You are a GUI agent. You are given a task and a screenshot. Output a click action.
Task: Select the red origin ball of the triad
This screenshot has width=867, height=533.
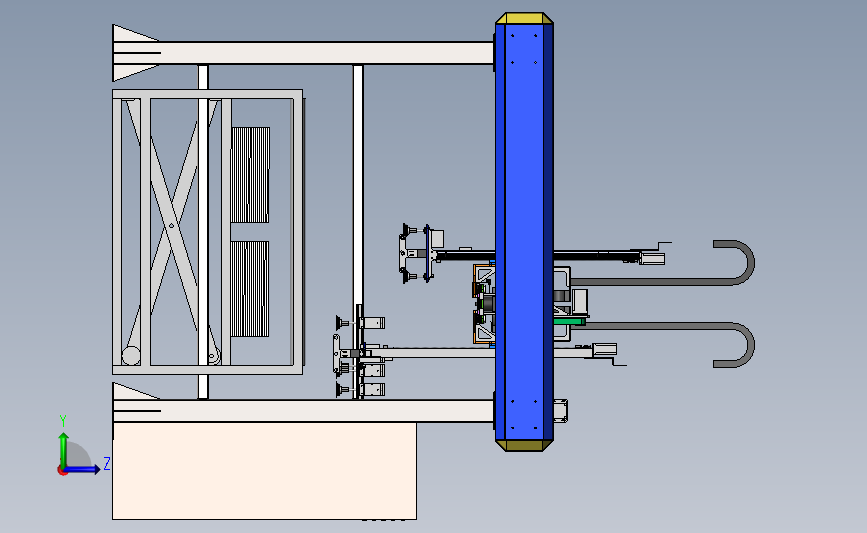[x=62, y=471]
